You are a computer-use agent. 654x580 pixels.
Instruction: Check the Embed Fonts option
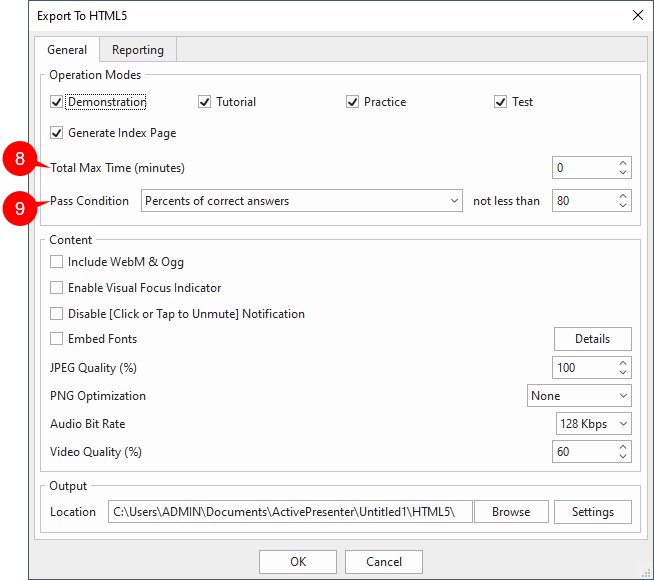click(x=57, y=339)
